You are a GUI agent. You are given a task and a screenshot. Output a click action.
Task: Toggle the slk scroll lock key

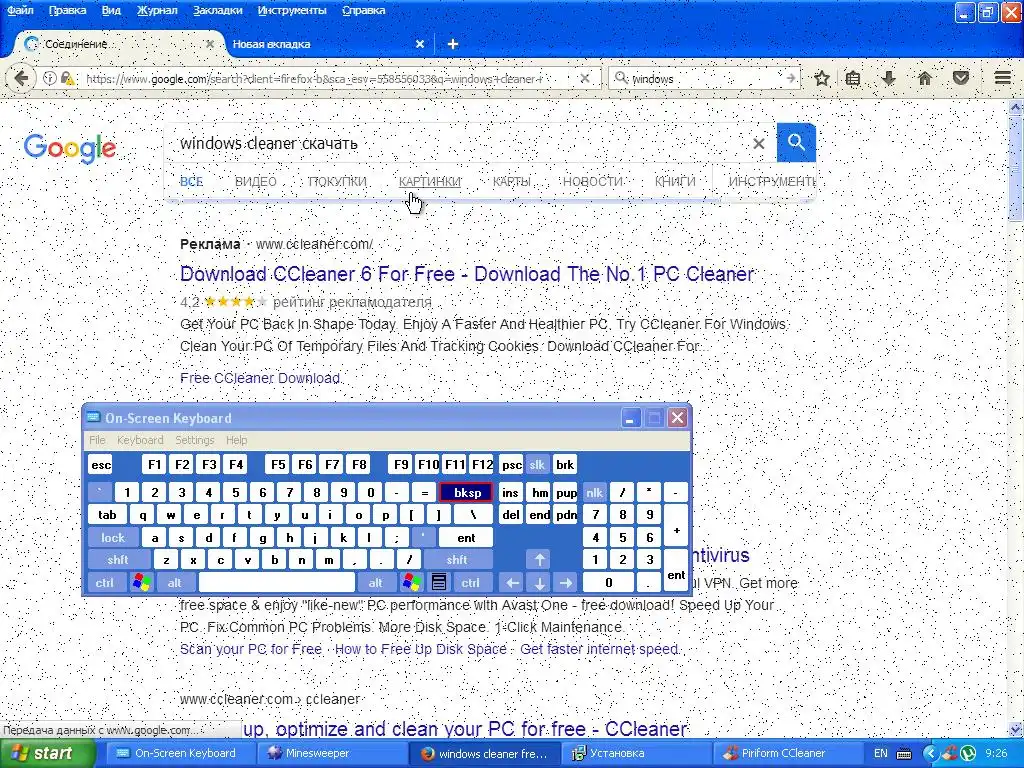click(537, 464)
